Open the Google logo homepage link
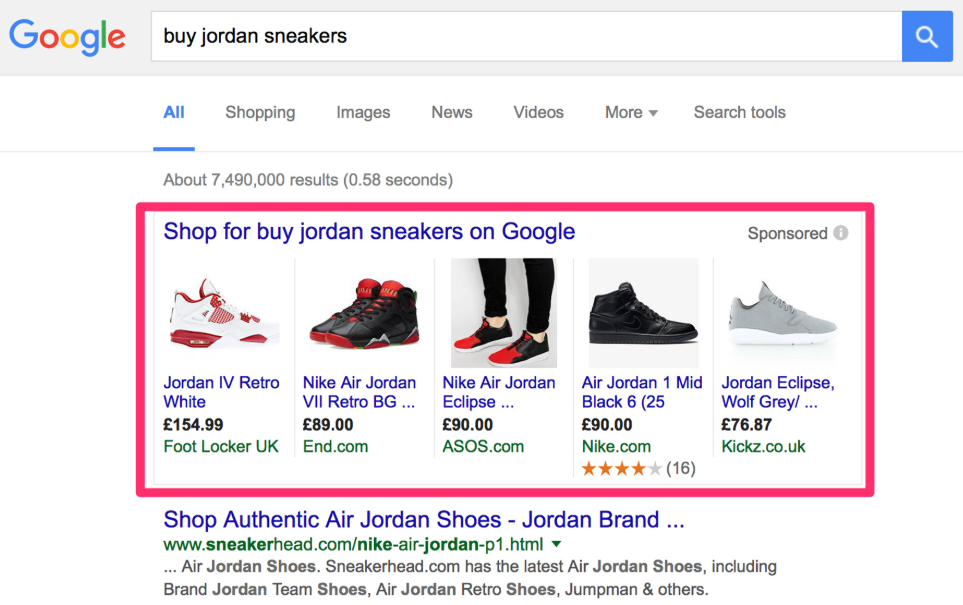This screenshot has height=605, width=963. [68, 37]
